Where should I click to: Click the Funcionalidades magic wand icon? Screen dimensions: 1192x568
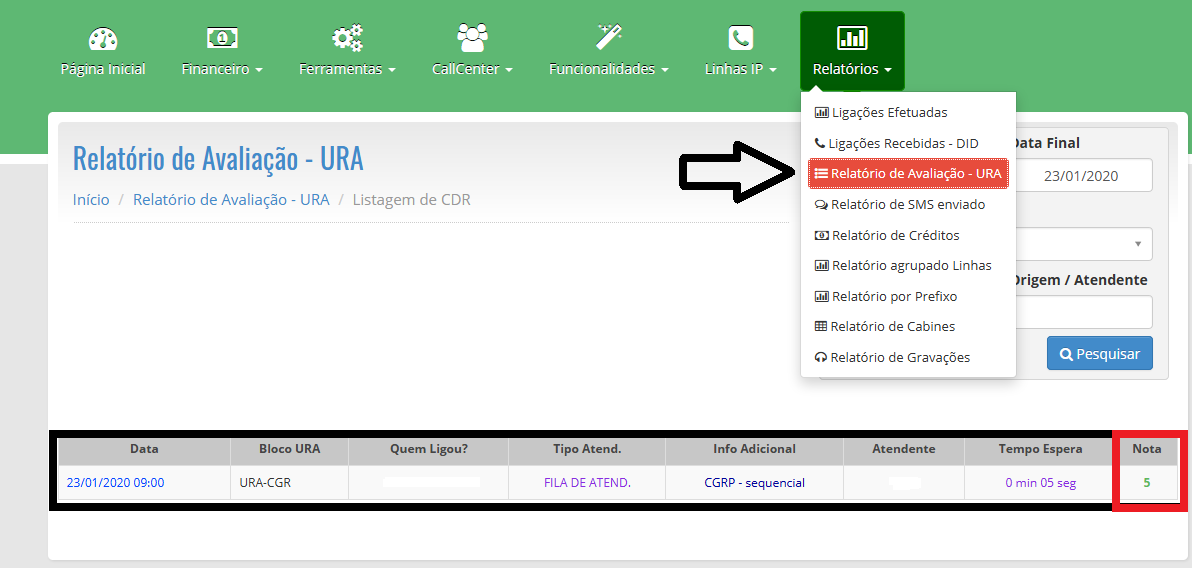point(609,38)
